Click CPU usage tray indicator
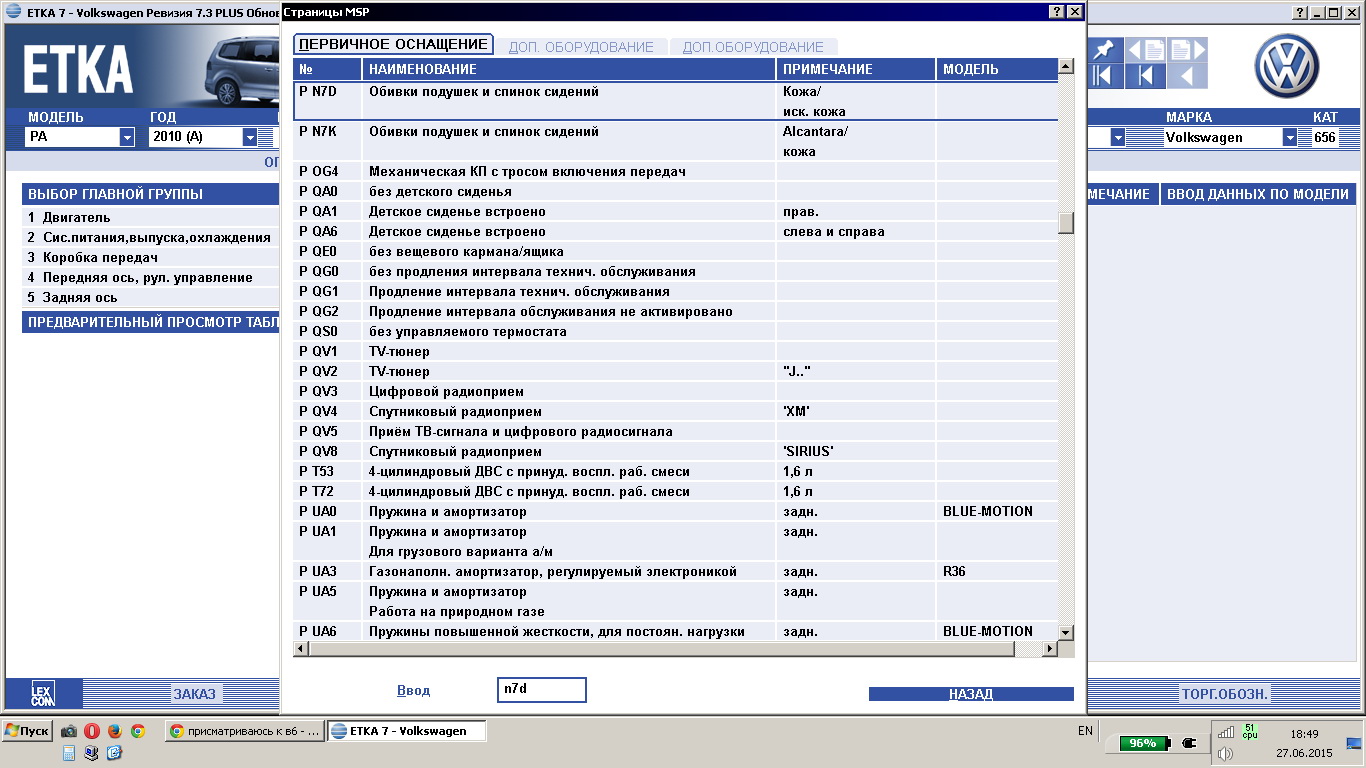Viewport: 1366px width, 768px height. 1250,731
